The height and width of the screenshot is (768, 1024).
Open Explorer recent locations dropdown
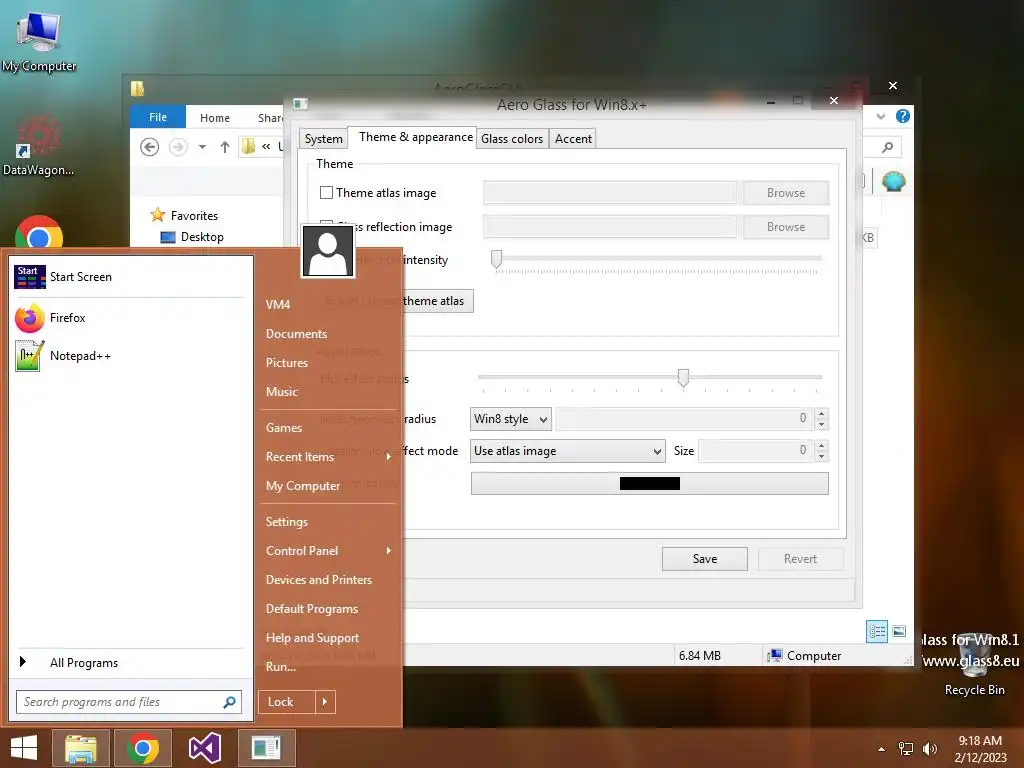coord(202,147)
